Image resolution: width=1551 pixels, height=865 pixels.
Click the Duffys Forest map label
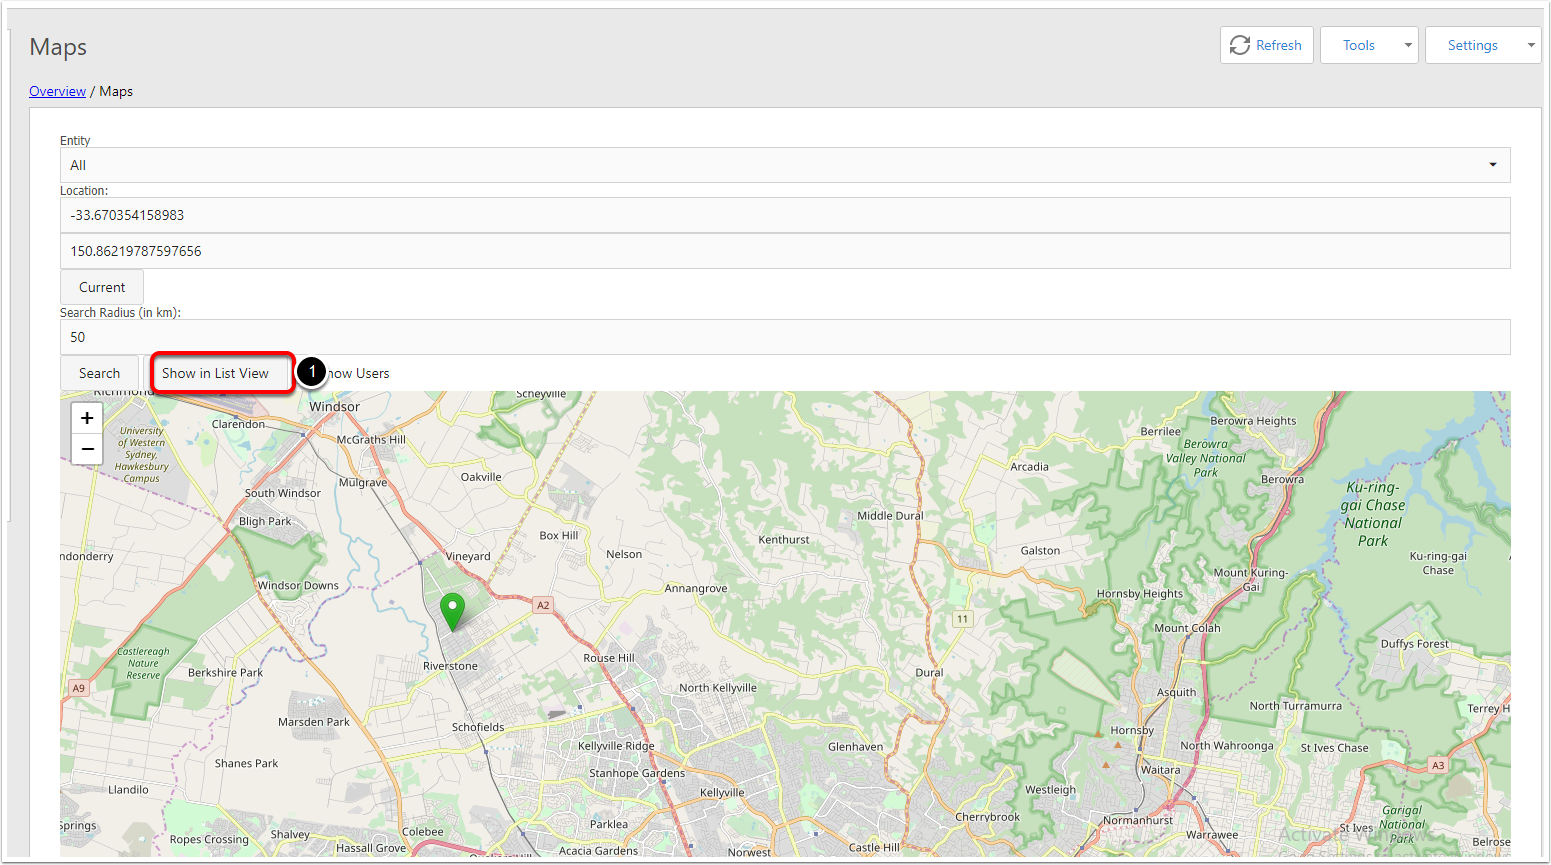(x=1415, y=644)
